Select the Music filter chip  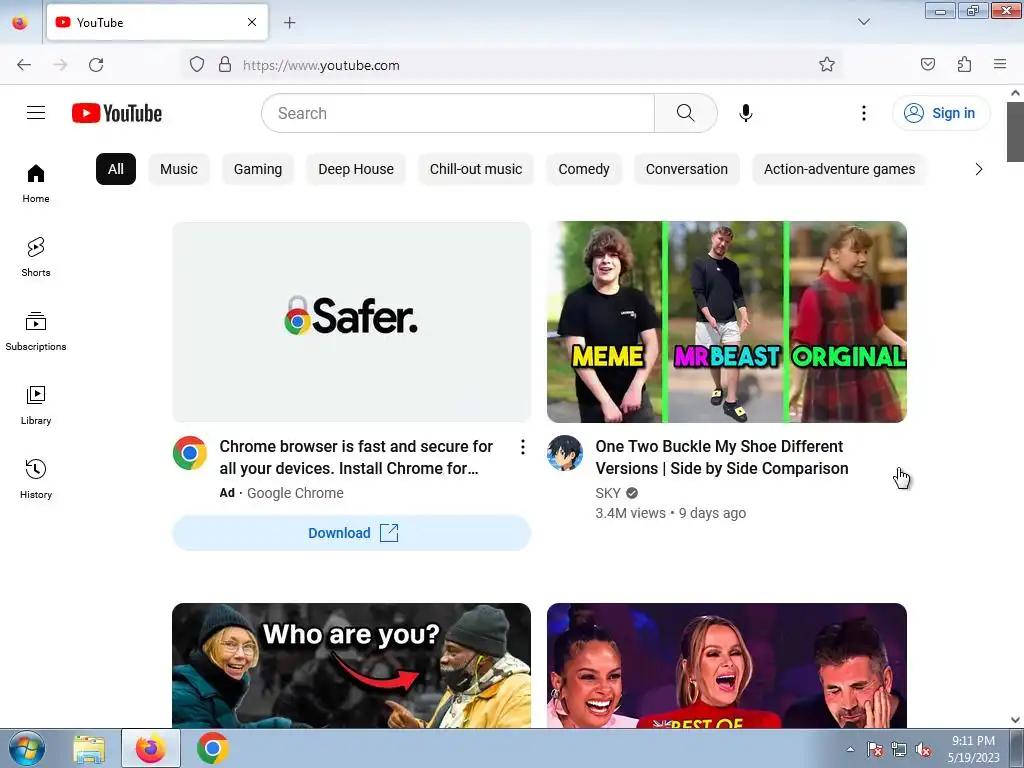coord(179,169)
